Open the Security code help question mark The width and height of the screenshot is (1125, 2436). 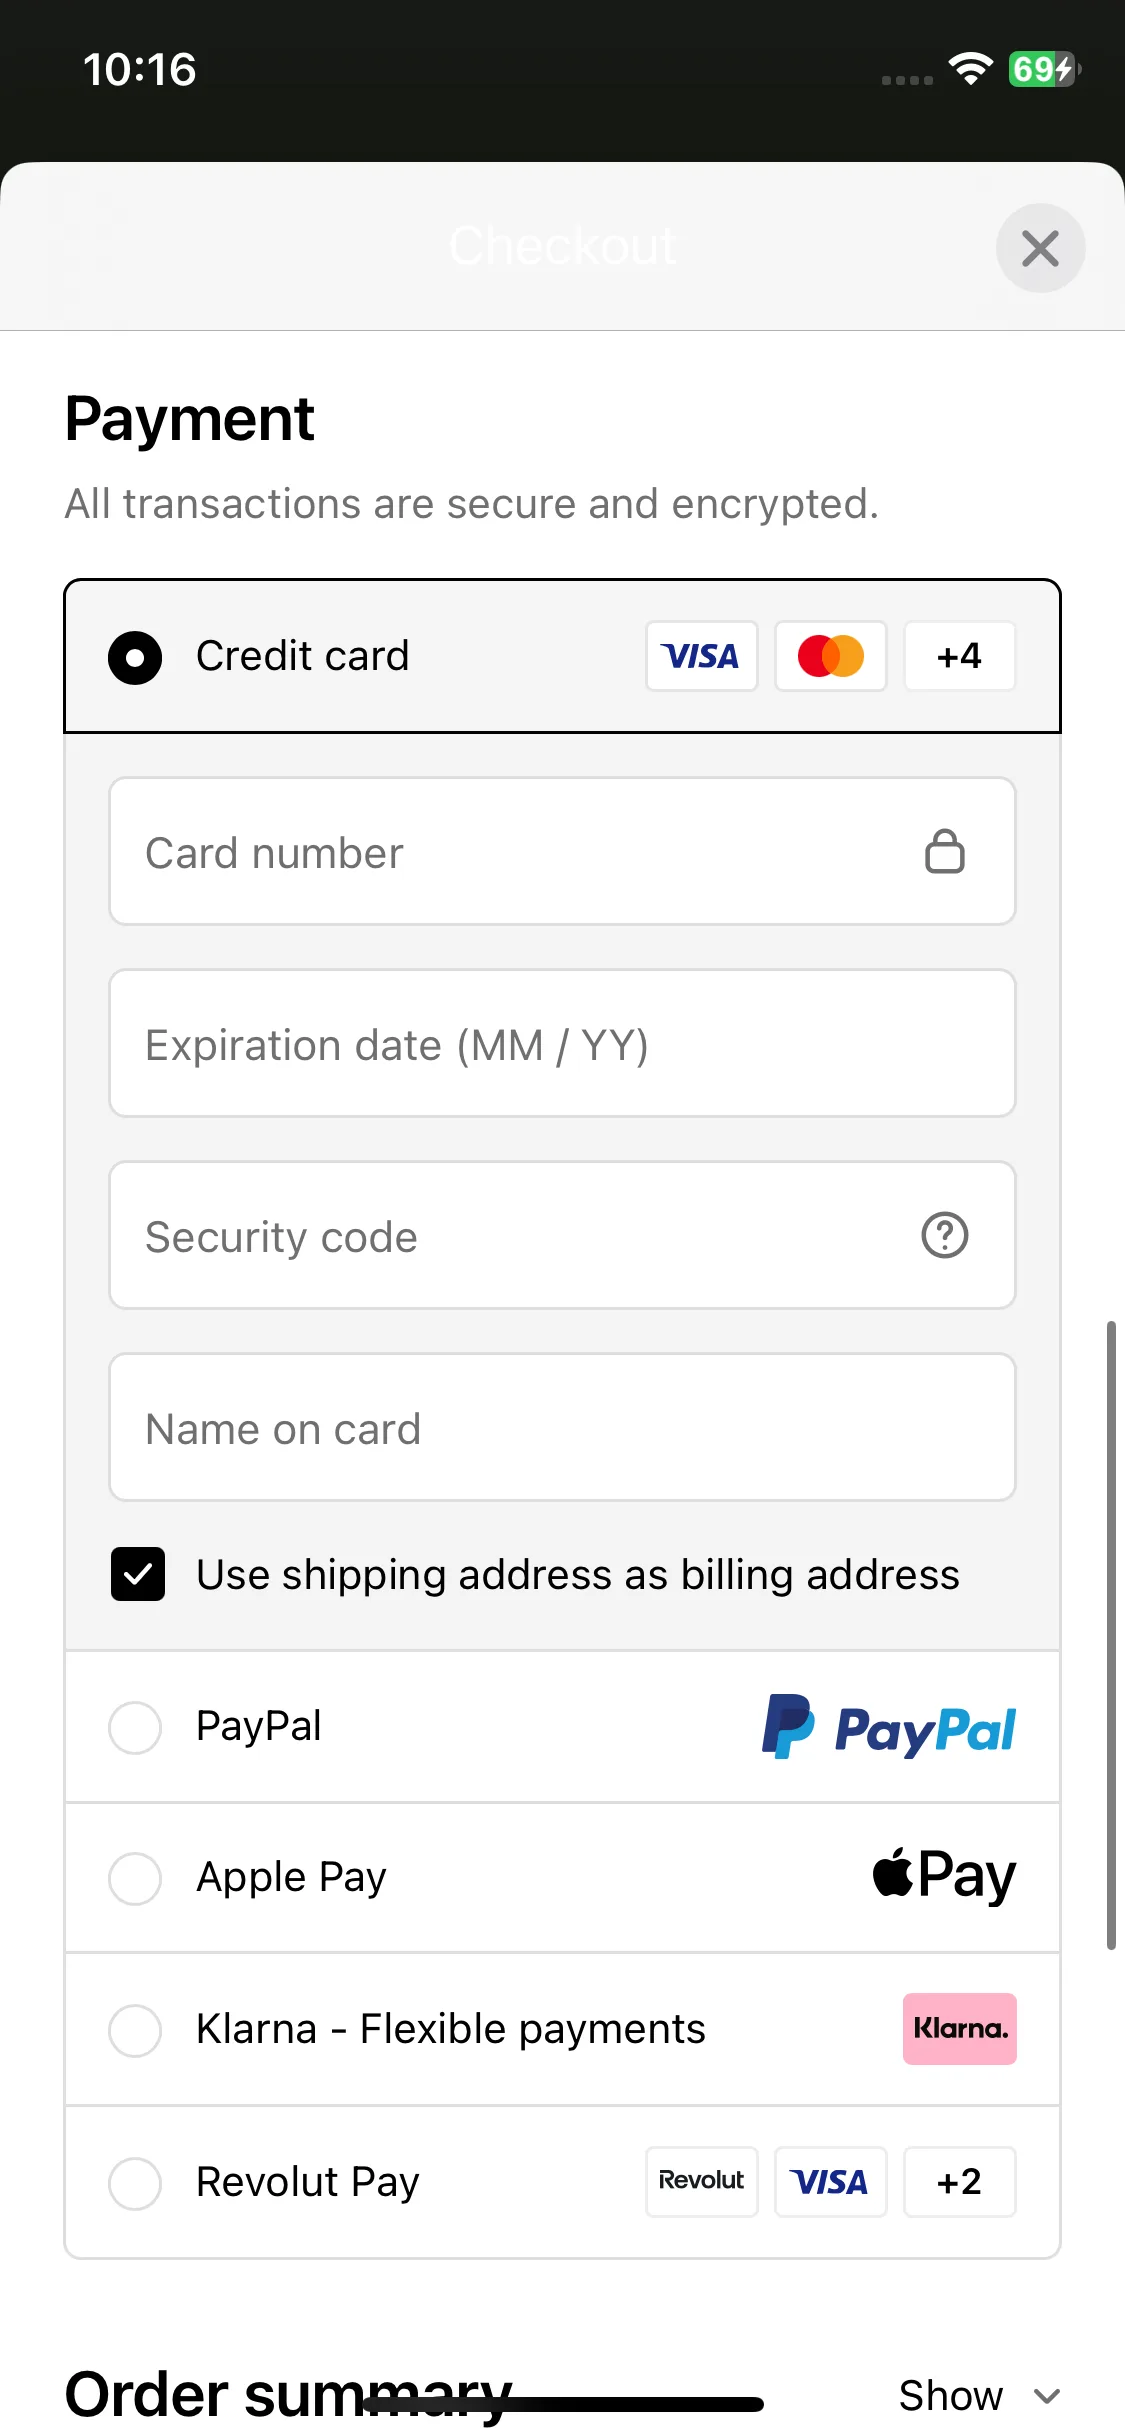pyautogui.click(x=945, y=1235)
